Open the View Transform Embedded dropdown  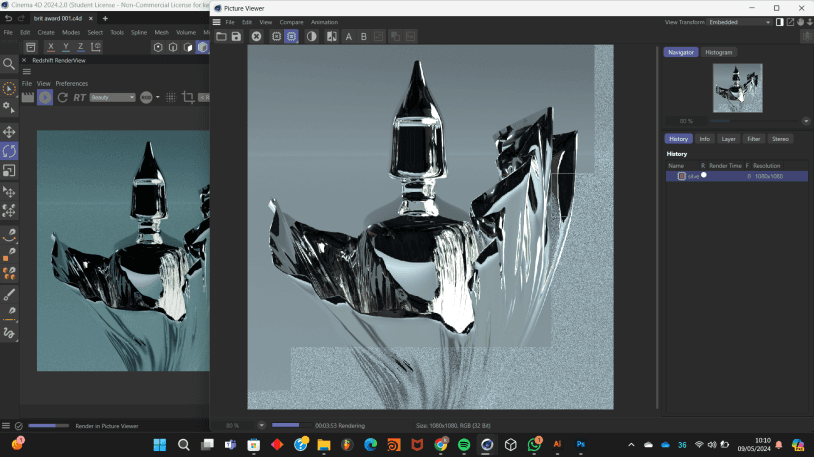pyautogui.click(x=739, y=22)
